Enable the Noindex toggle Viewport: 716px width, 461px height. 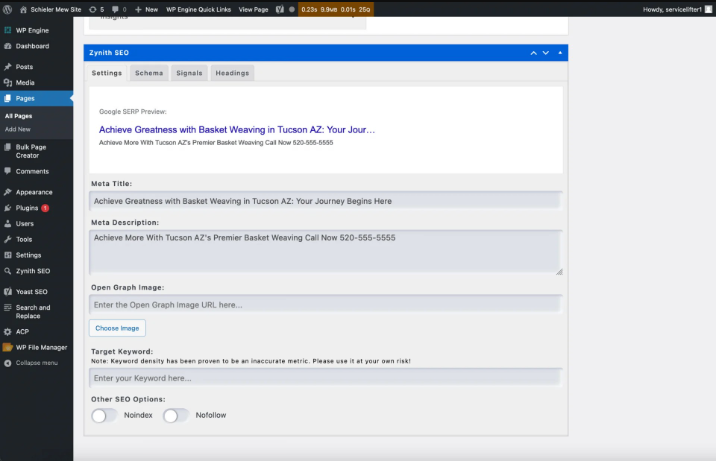[x=104, y=415]
